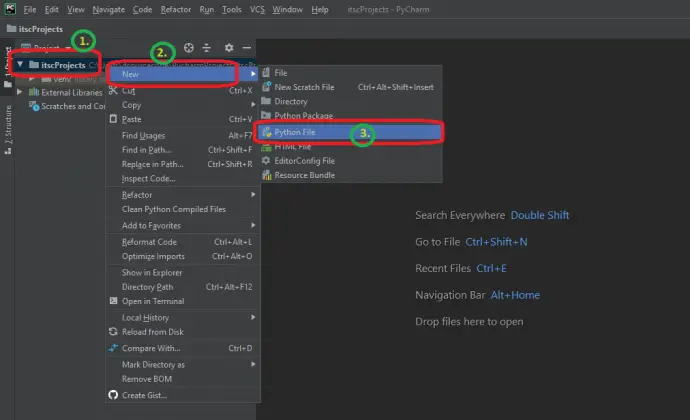Select EditorConfig File option
The image size is (690, 420).
tap(304, 160)
